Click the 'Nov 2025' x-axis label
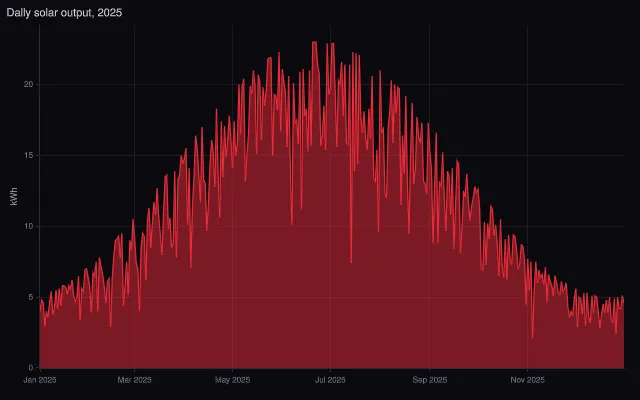Screen dimensions: 640x400 [x=527, y=380]
